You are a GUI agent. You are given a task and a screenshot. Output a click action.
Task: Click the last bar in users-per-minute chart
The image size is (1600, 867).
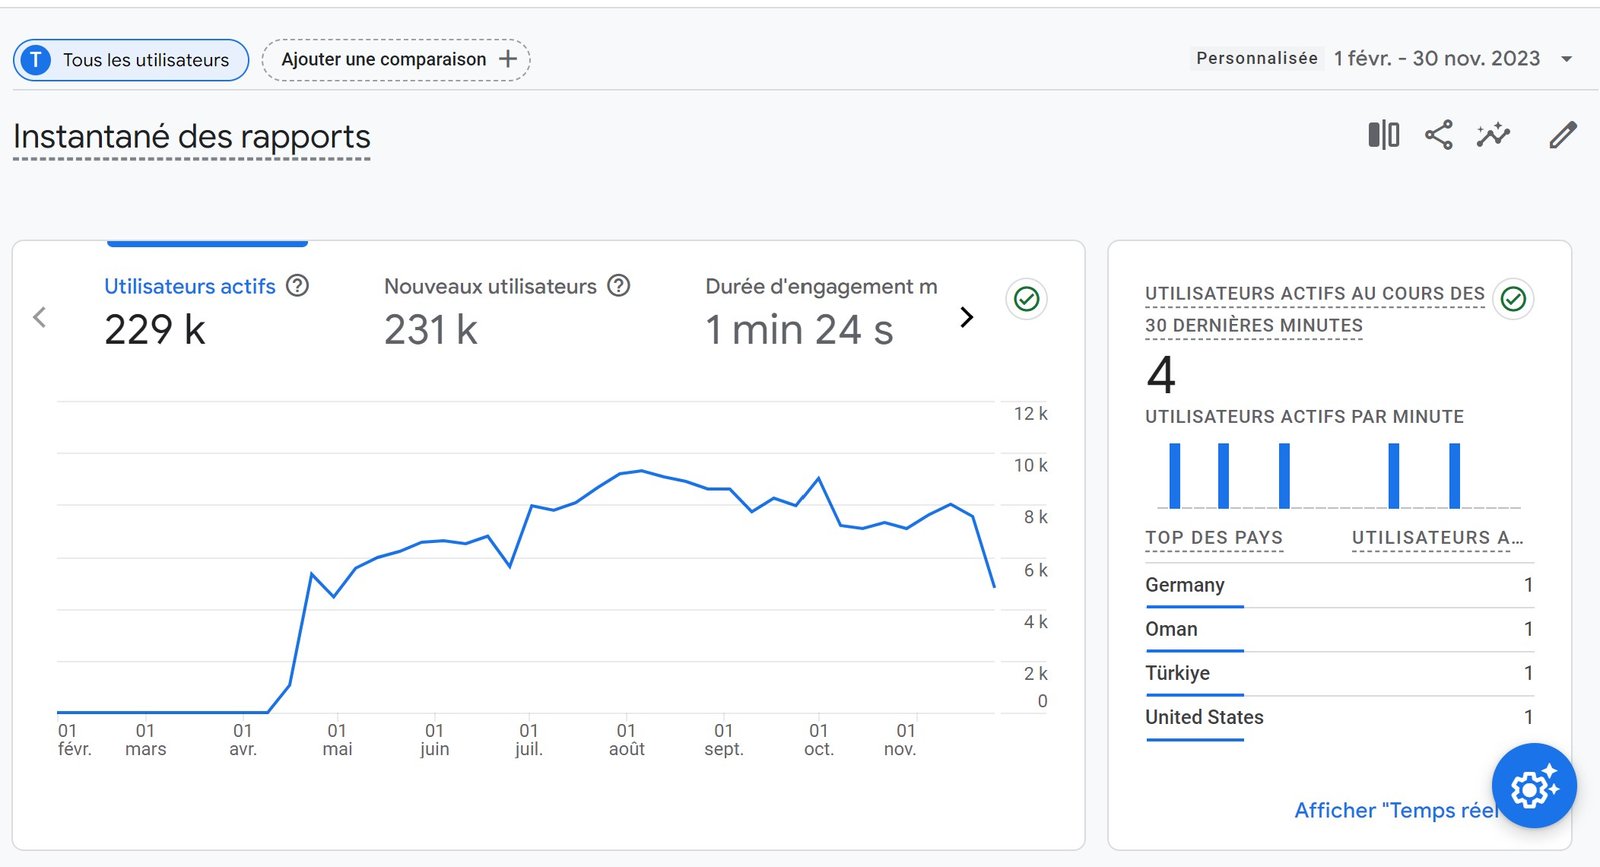pyautogui.click(x=1454, y=476)
